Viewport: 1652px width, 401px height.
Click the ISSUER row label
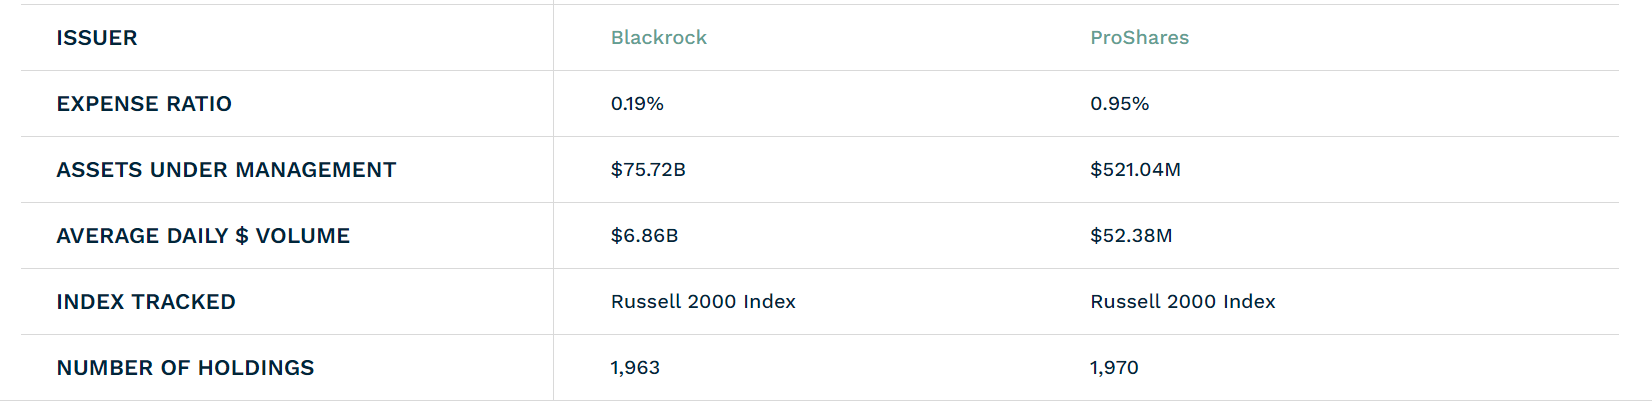(x=97, y=38)
